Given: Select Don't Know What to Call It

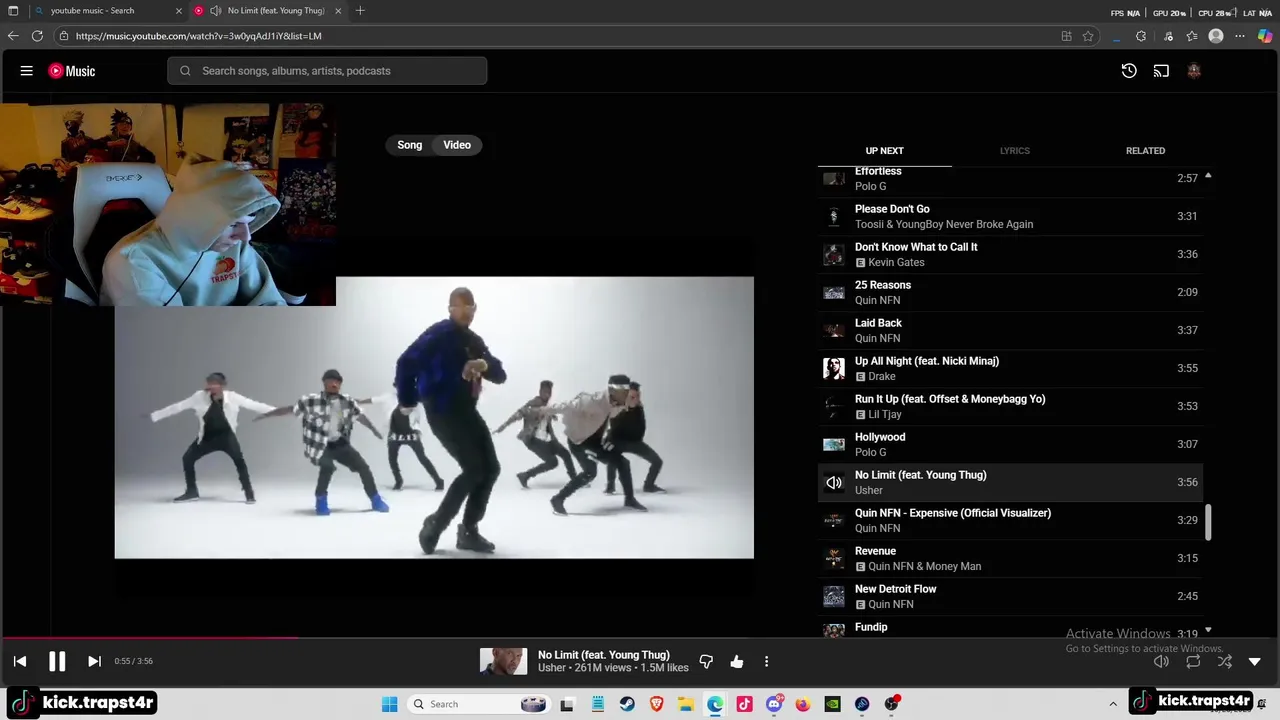Looking at the screenshot, I should click(x=1010, y=254).
